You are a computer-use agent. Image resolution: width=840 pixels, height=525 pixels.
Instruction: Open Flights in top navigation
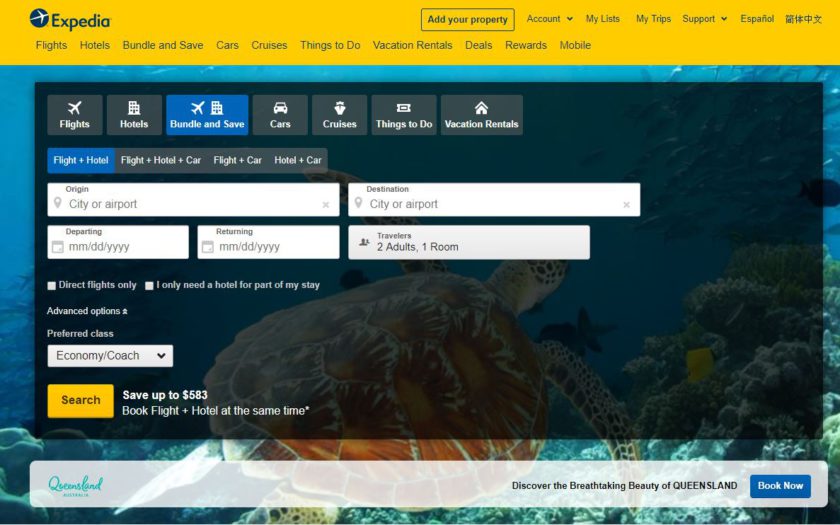(51, 45)
